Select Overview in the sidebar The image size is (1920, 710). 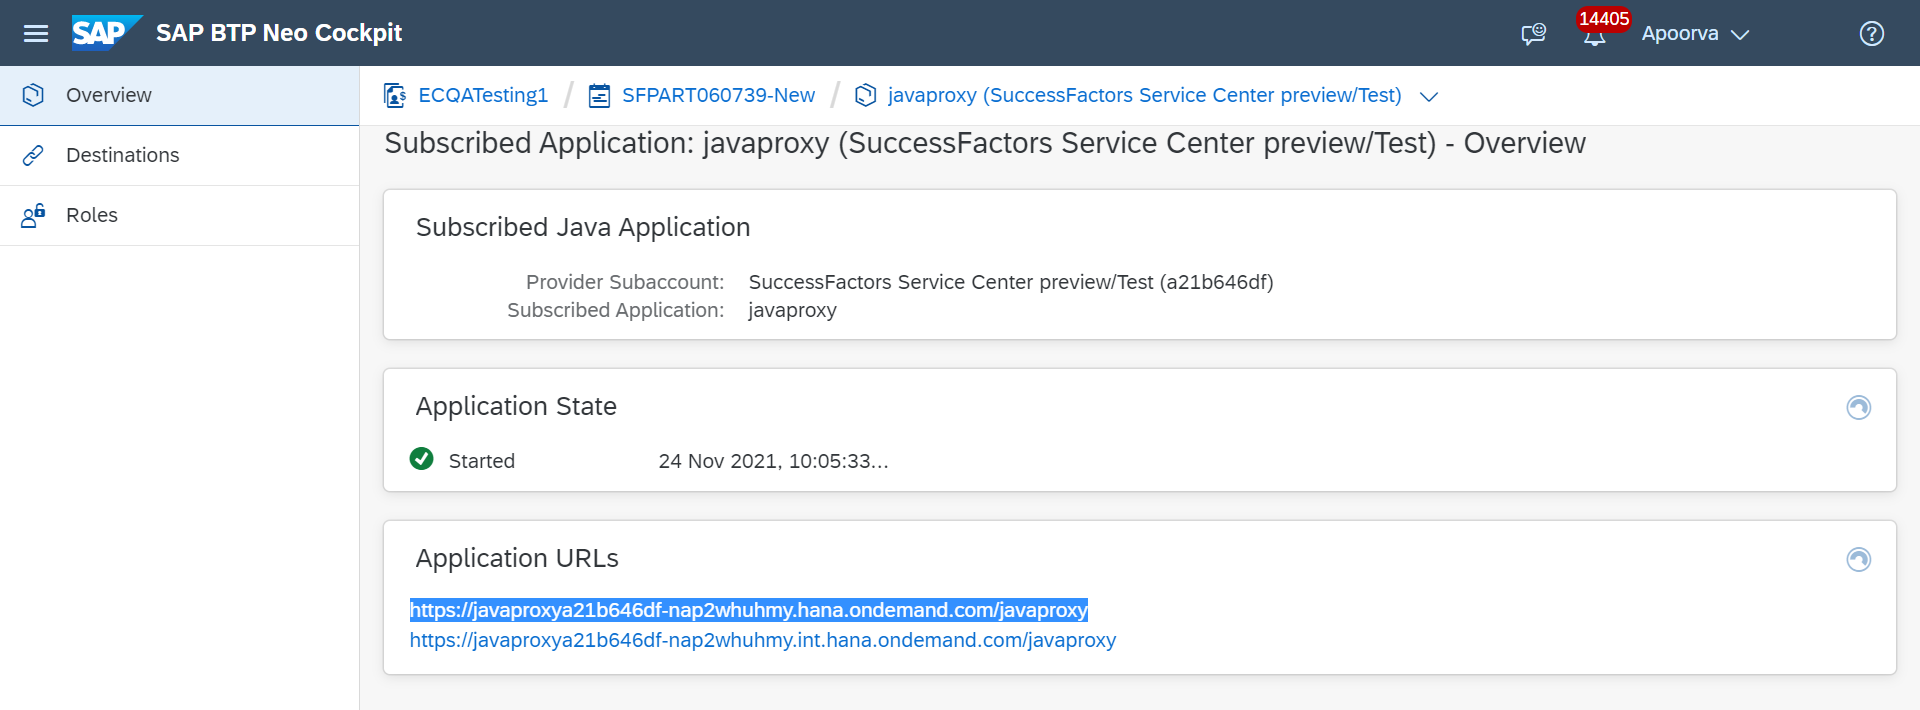pos(179,95)
